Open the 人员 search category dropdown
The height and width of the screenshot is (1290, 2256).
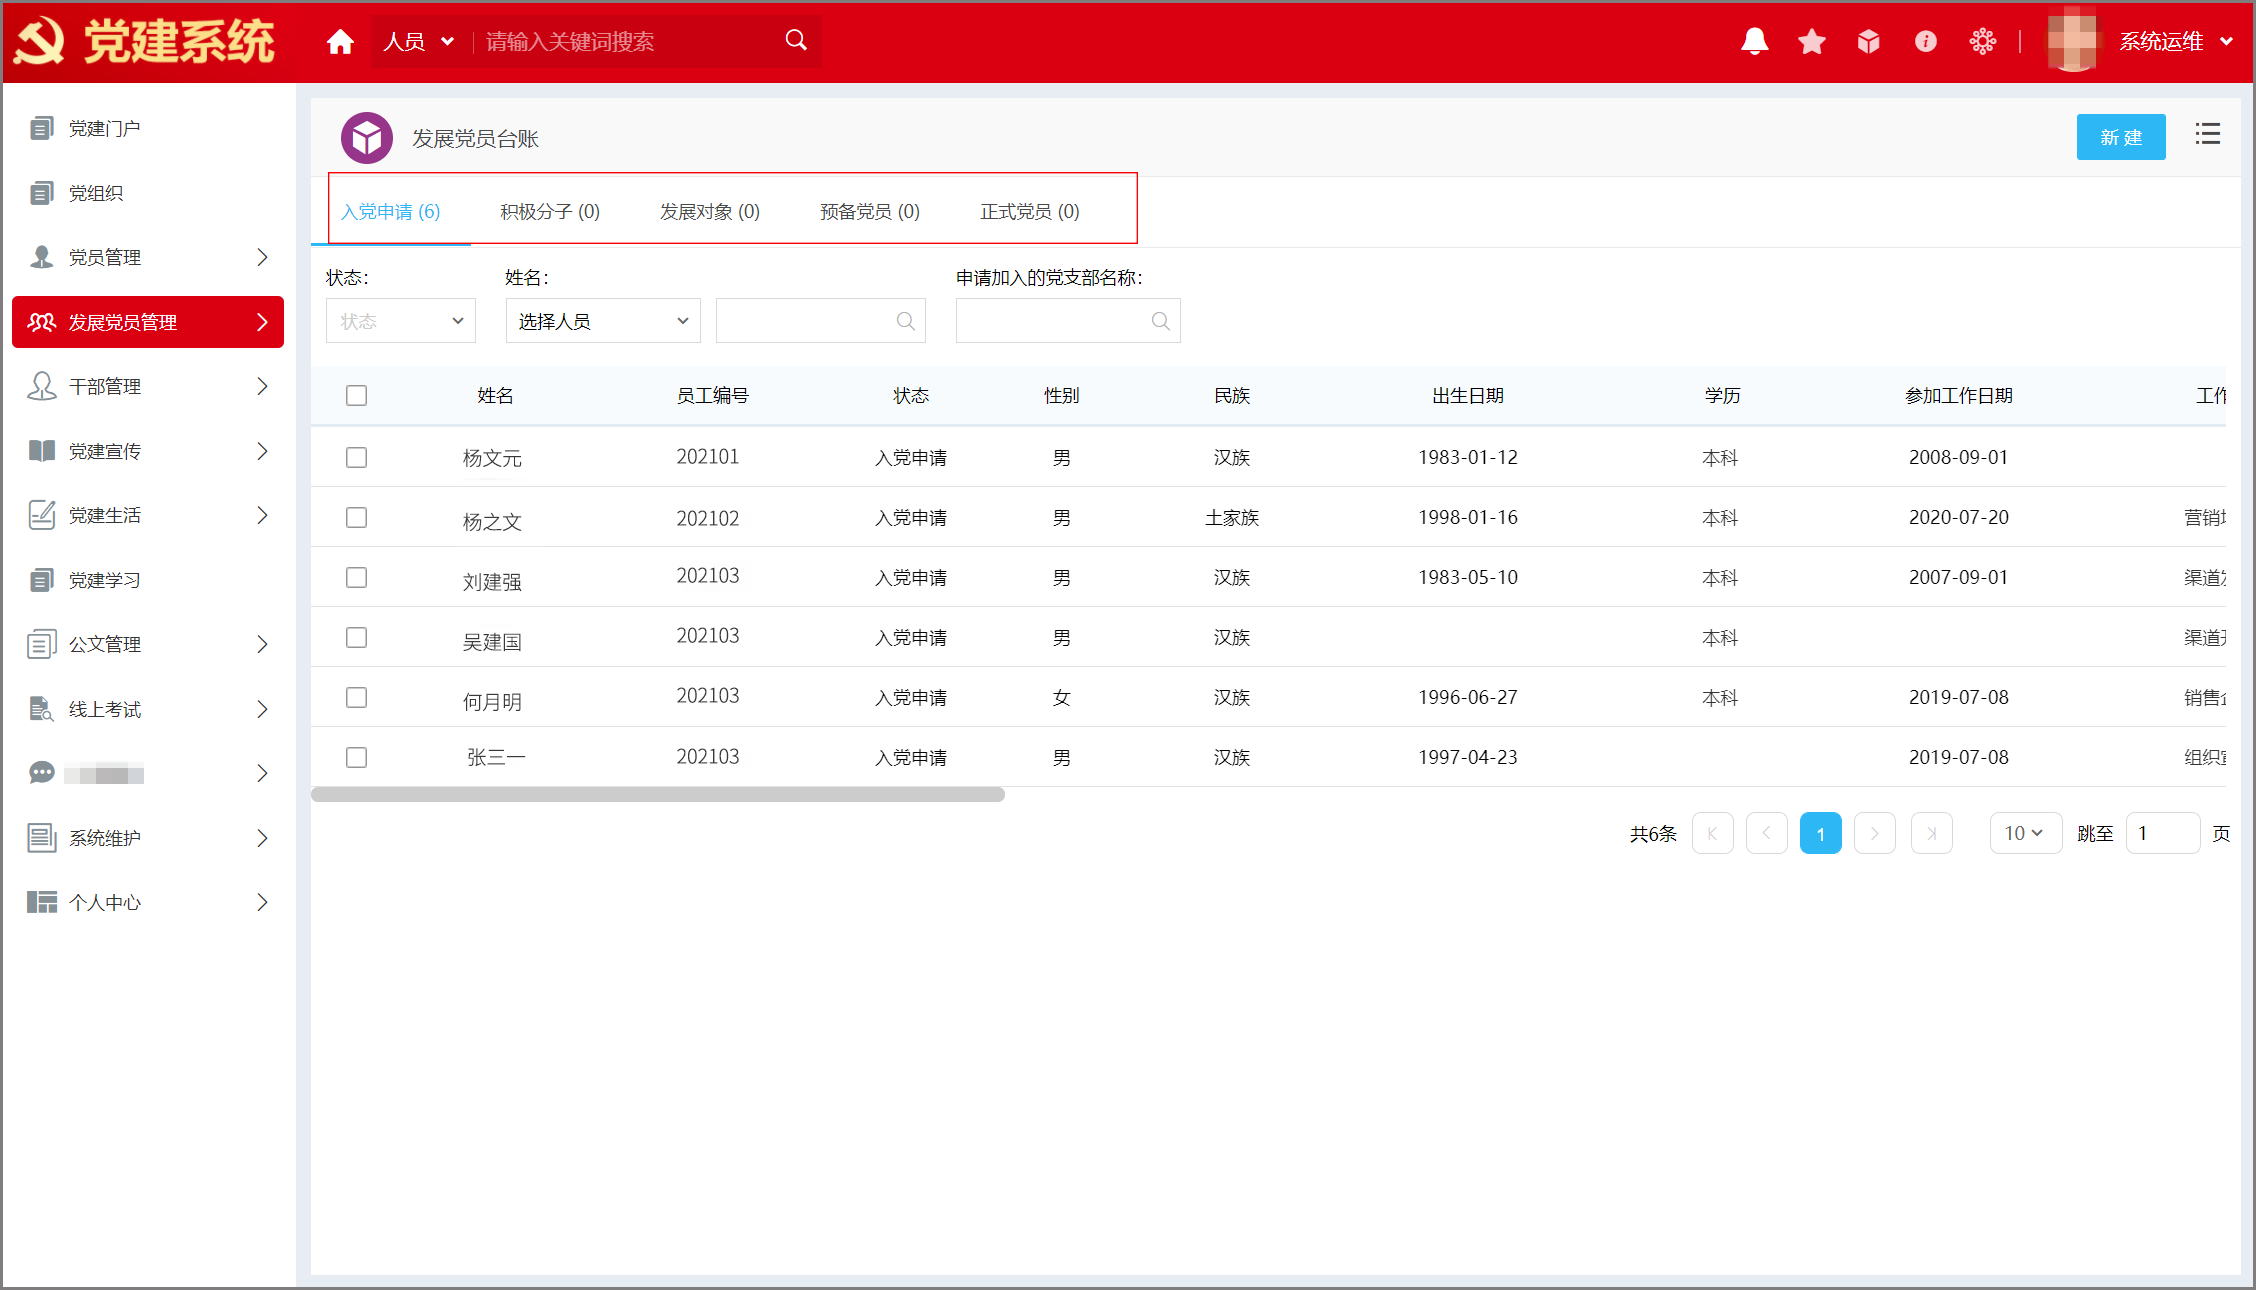point(419,41)
